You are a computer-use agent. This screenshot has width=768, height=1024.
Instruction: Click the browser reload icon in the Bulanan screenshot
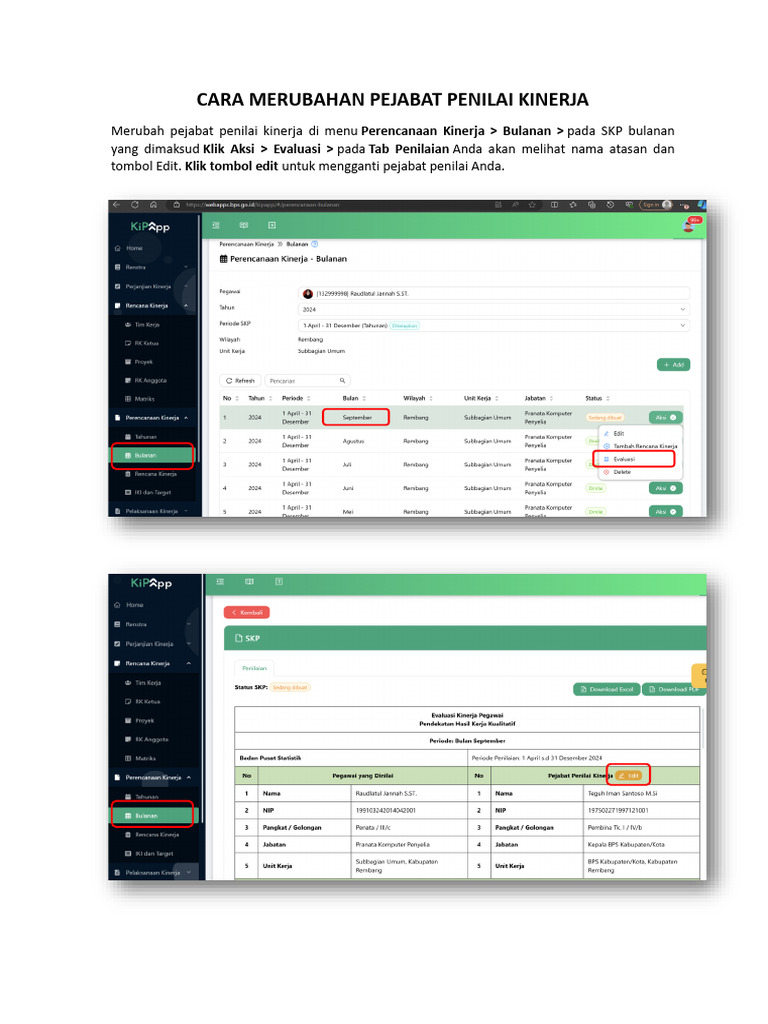click(x=135, y=204)
